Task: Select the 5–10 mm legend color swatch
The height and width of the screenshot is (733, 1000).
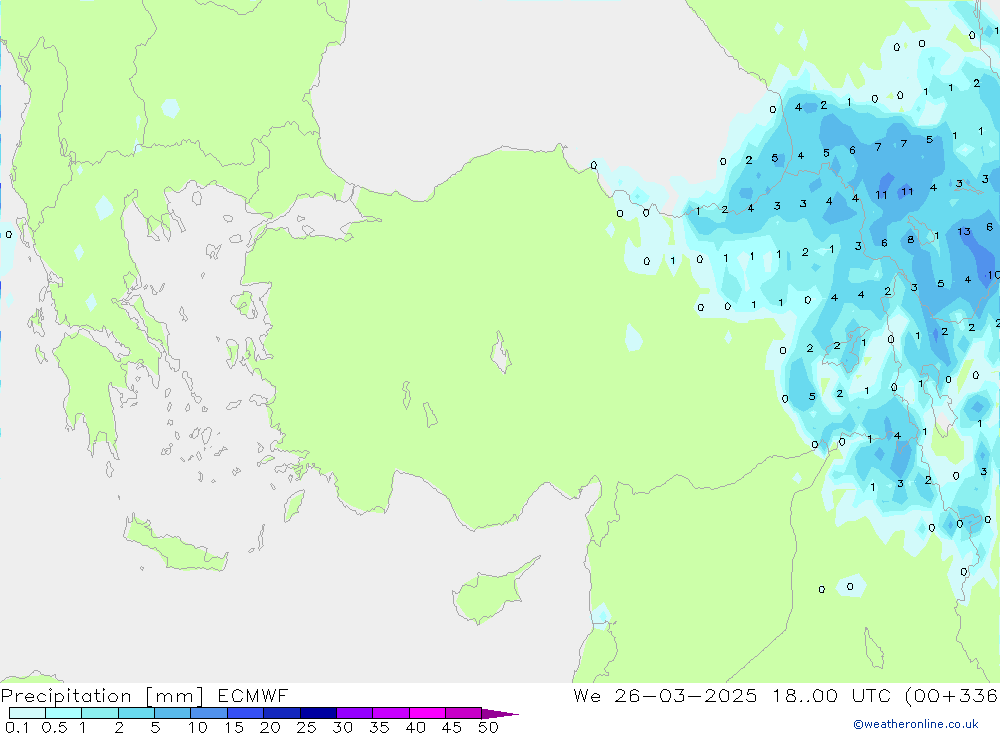Action: click(173, 713)
